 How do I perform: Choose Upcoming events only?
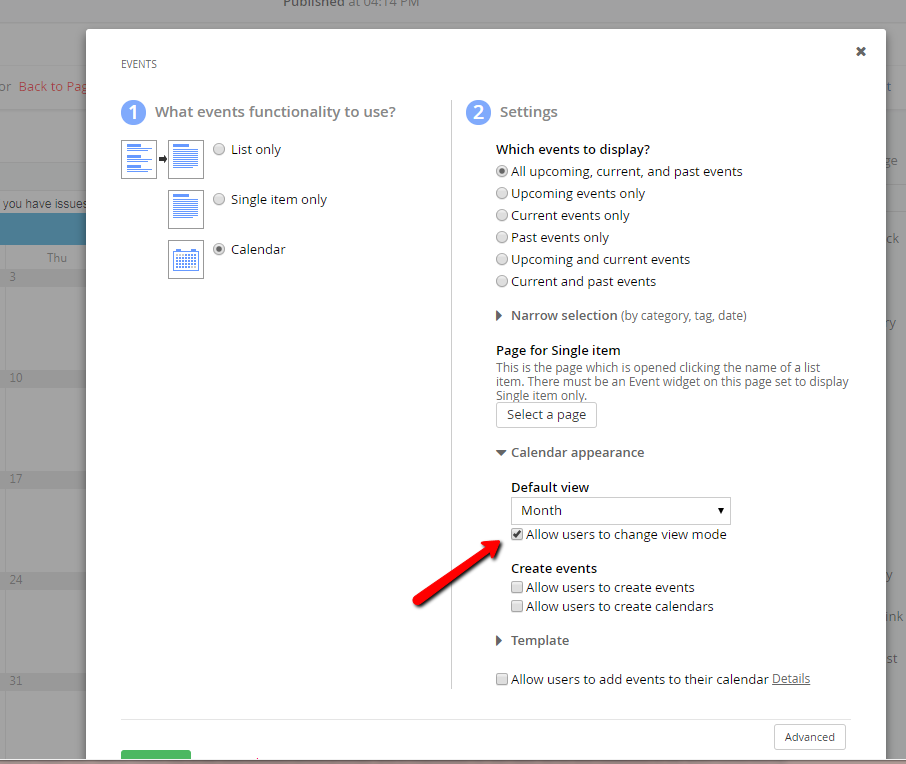click(x=502, y=194)
